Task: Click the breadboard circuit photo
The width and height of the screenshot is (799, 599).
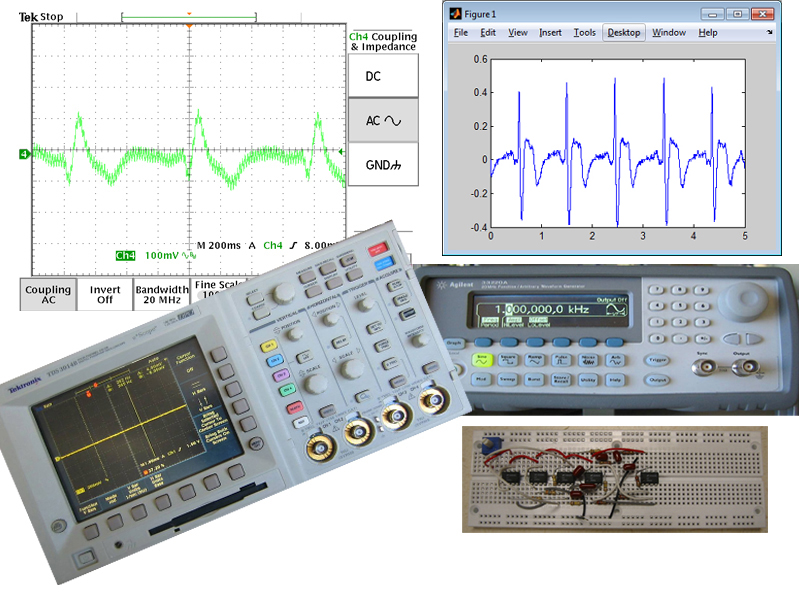Action: [626, 479]
